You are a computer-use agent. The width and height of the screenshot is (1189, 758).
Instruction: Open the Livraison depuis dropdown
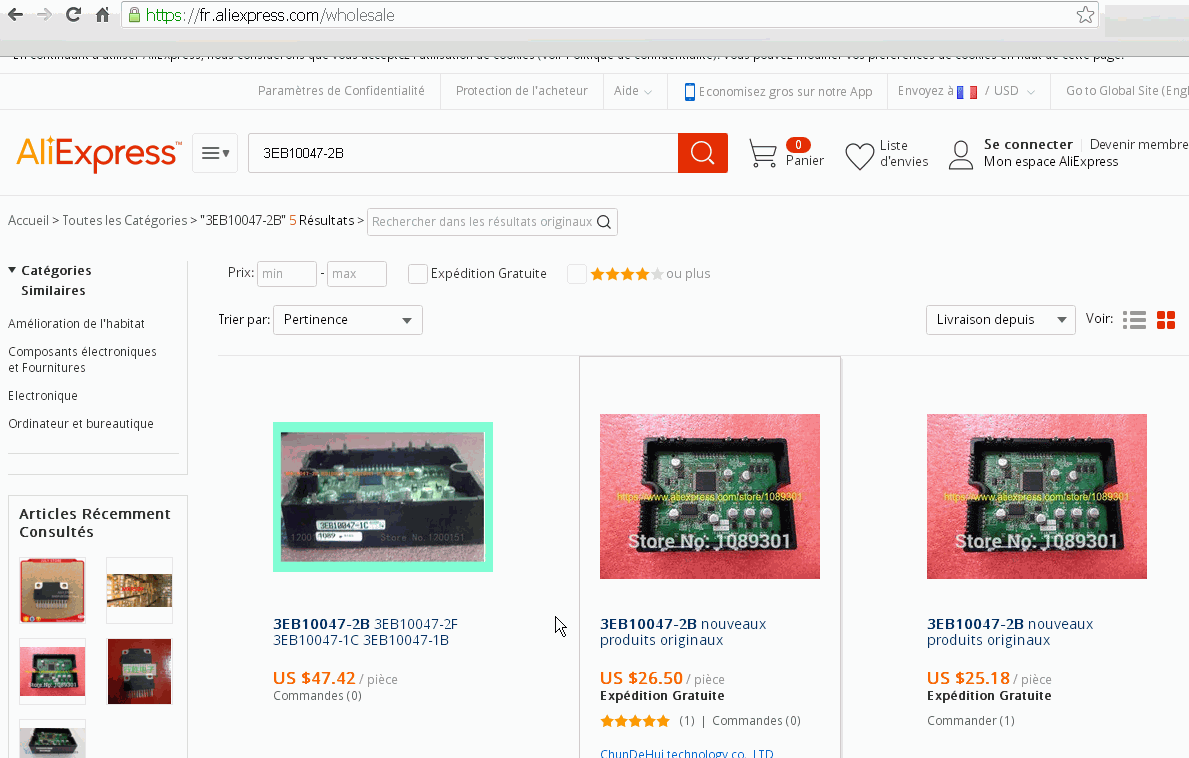(x=1000, y=320)
